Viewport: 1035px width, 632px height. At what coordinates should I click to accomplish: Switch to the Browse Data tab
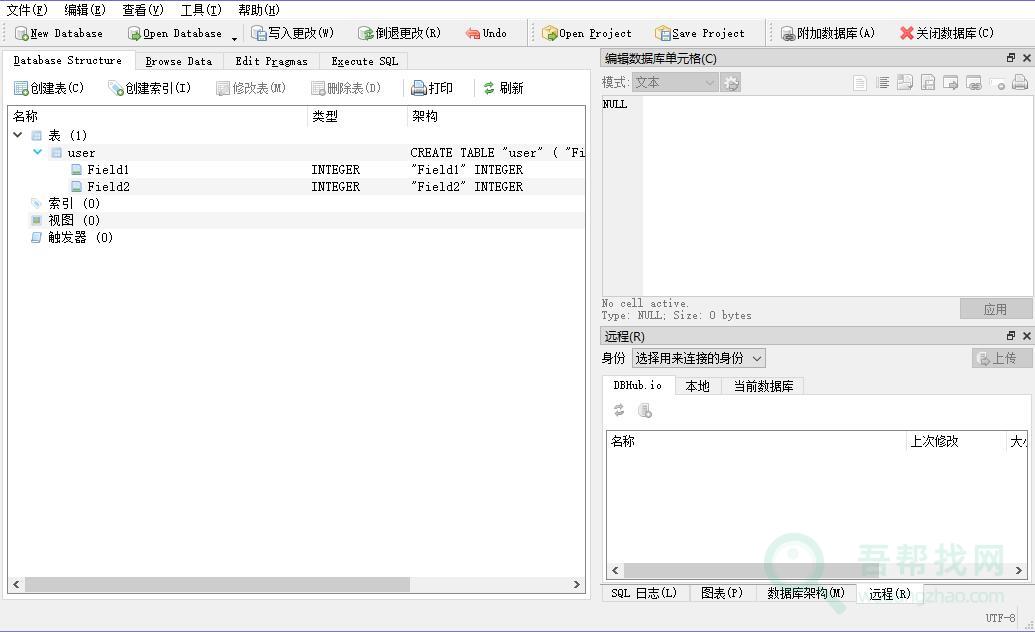[x=178, y=61]
